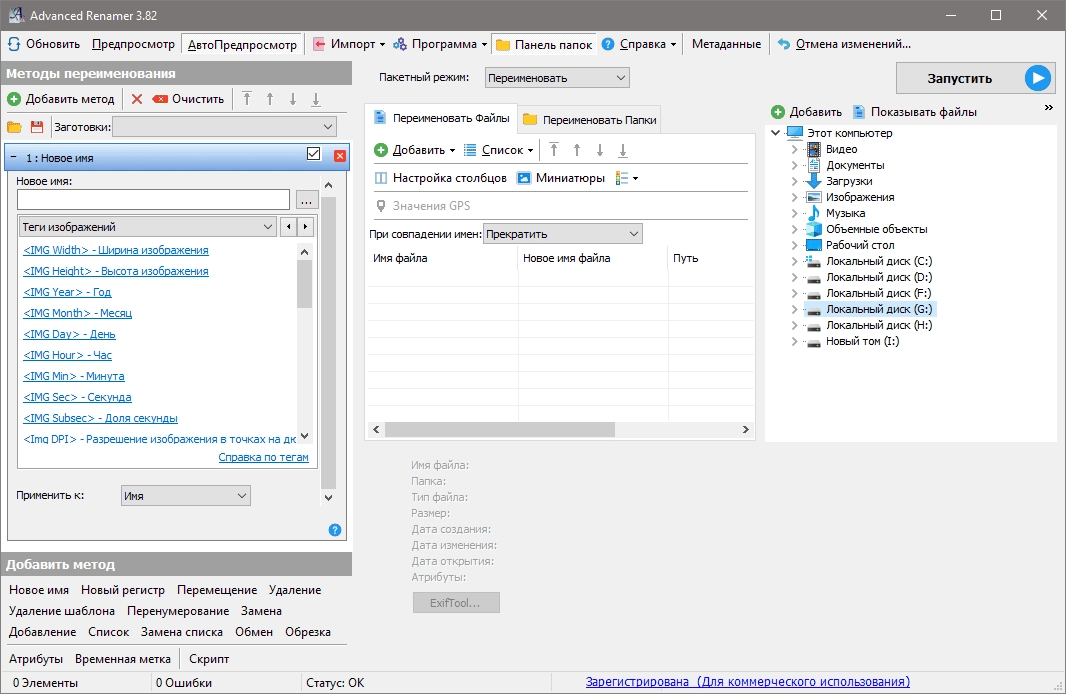Viewport: 1066px width, 694px height.
Task: Open preset folder icon near Заготовки
Action: coord(14,127)
